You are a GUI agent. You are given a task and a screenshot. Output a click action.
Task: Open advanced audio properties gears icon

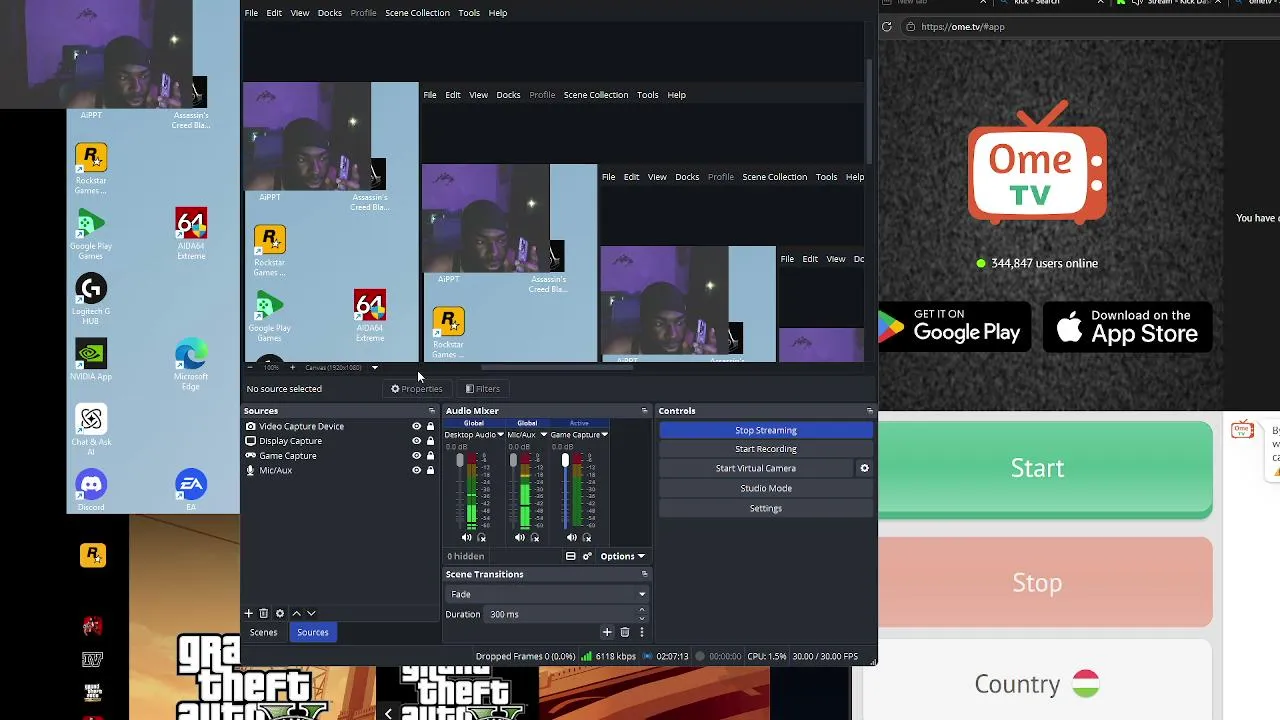pos(587,556)
